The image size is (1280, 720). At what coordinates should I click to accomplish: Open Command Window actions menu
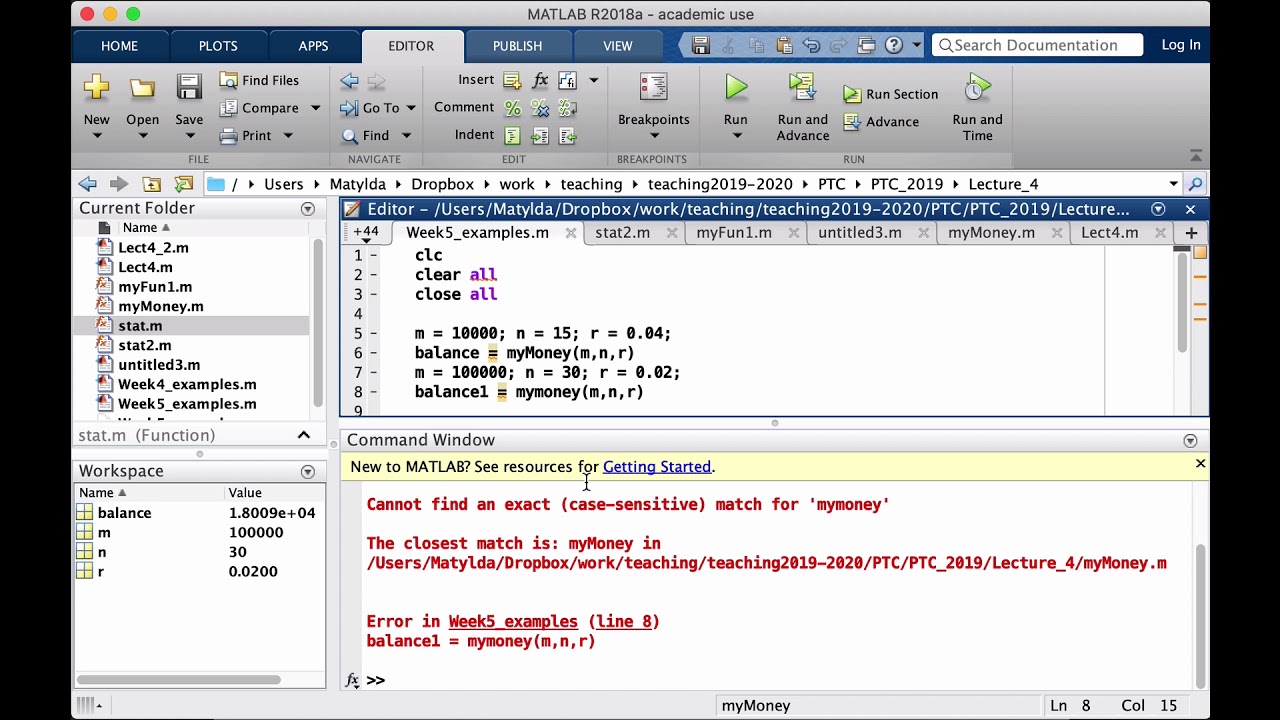tap(1190, 441)
